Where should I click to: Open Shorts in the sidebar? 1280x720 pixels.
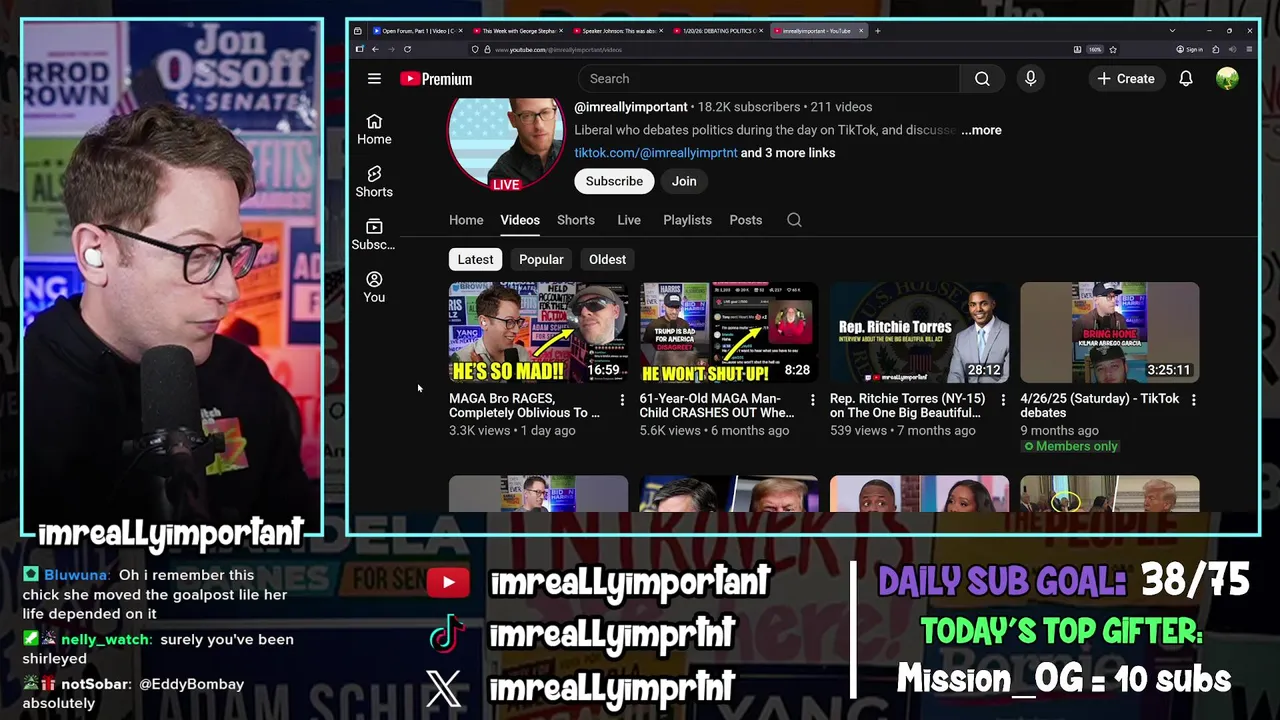click(374, 182)
